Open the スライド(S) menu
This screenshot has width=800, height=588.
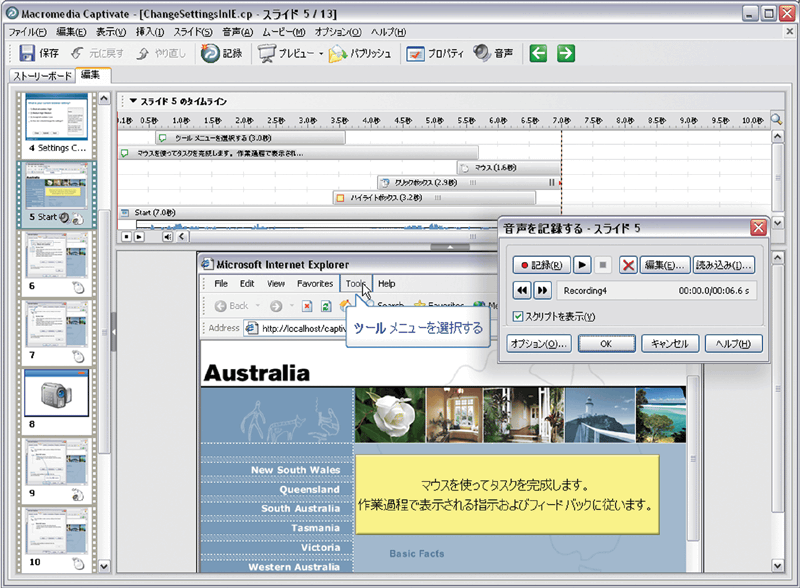tap(193, 32)
